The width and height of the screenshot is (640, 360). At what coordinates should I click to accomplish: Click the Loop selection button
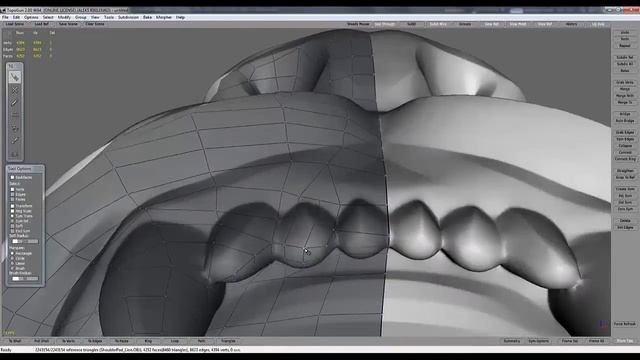(175, 341)
